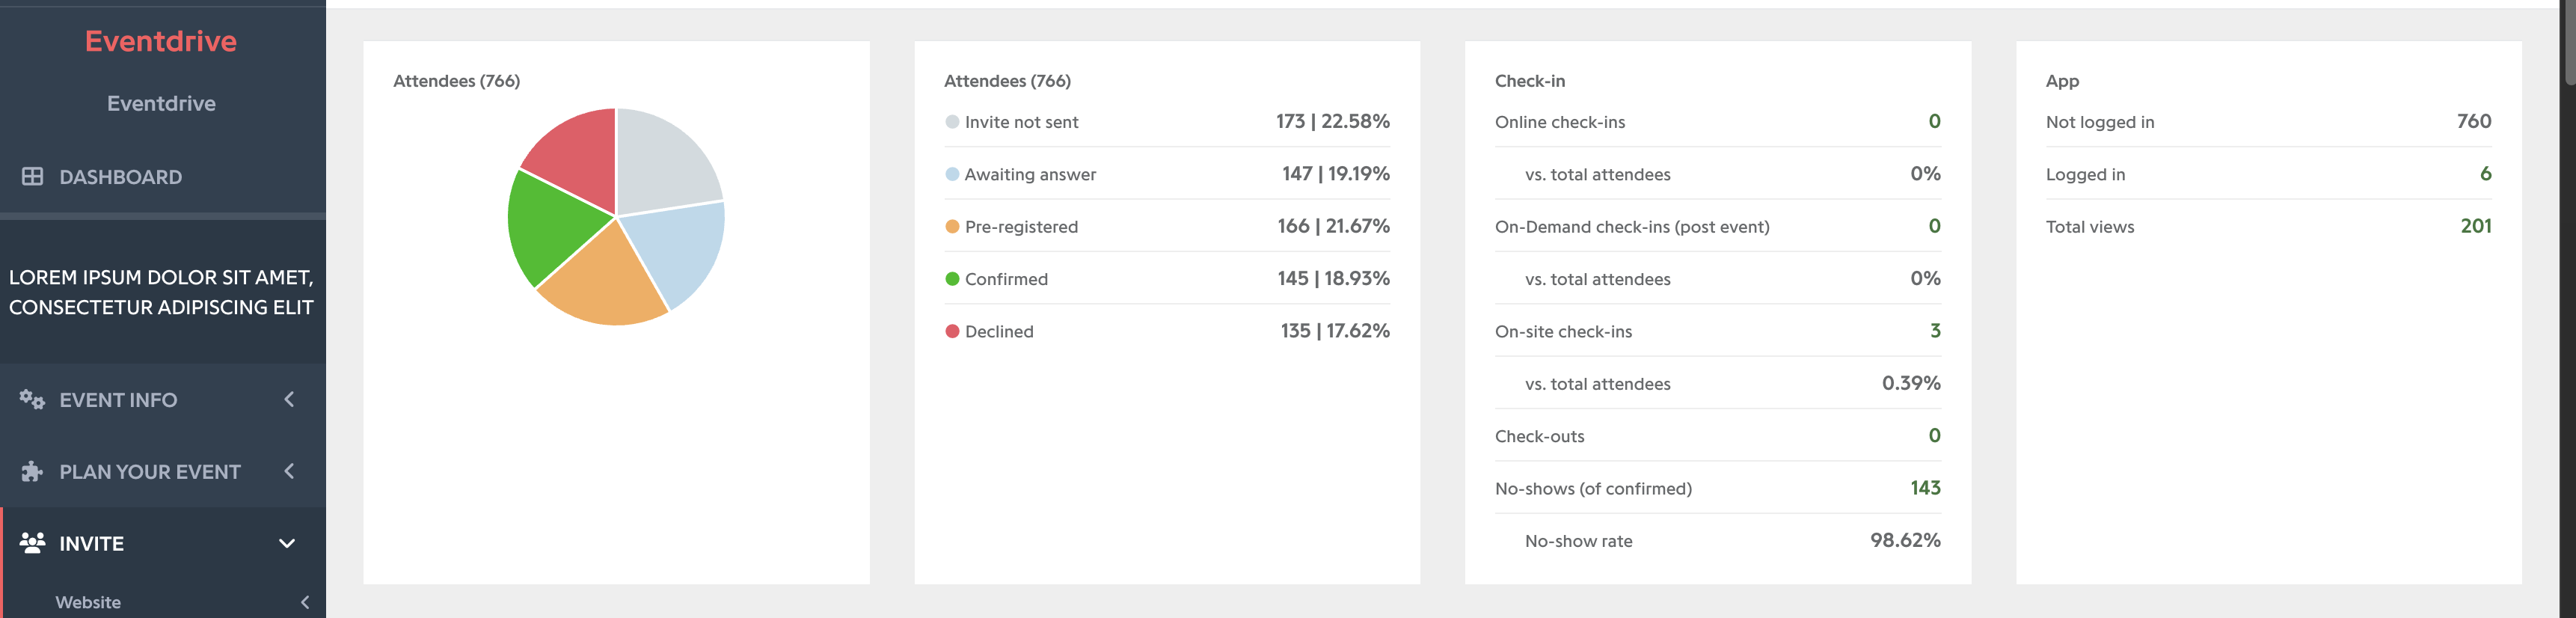Click the green Confirmed legend dot

tap(952, 279)
